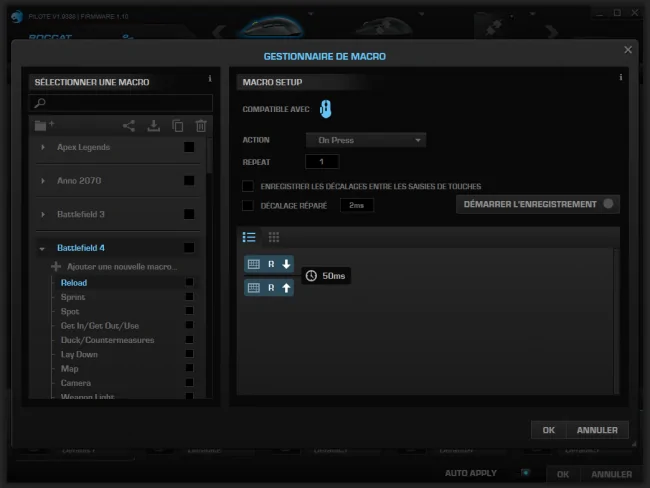Image resolution: width=650 pixels, height=488 pixels.
Task: Click the 50ms delay clock icon
Action: tap(311, 276)
